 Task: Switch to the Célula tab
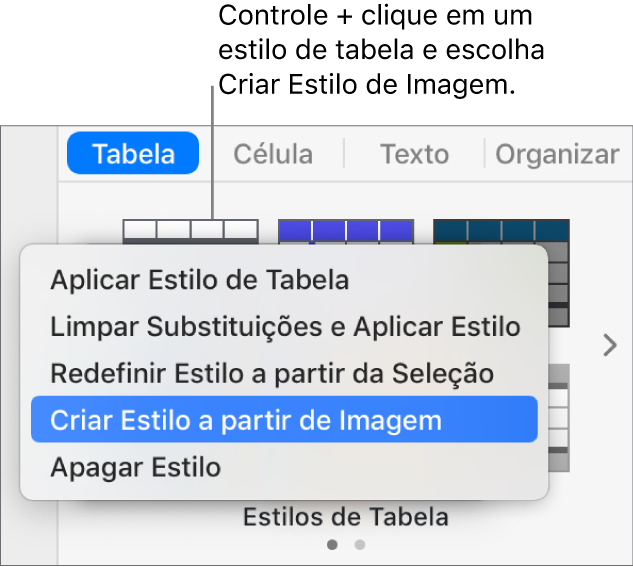tap(272, 154)
